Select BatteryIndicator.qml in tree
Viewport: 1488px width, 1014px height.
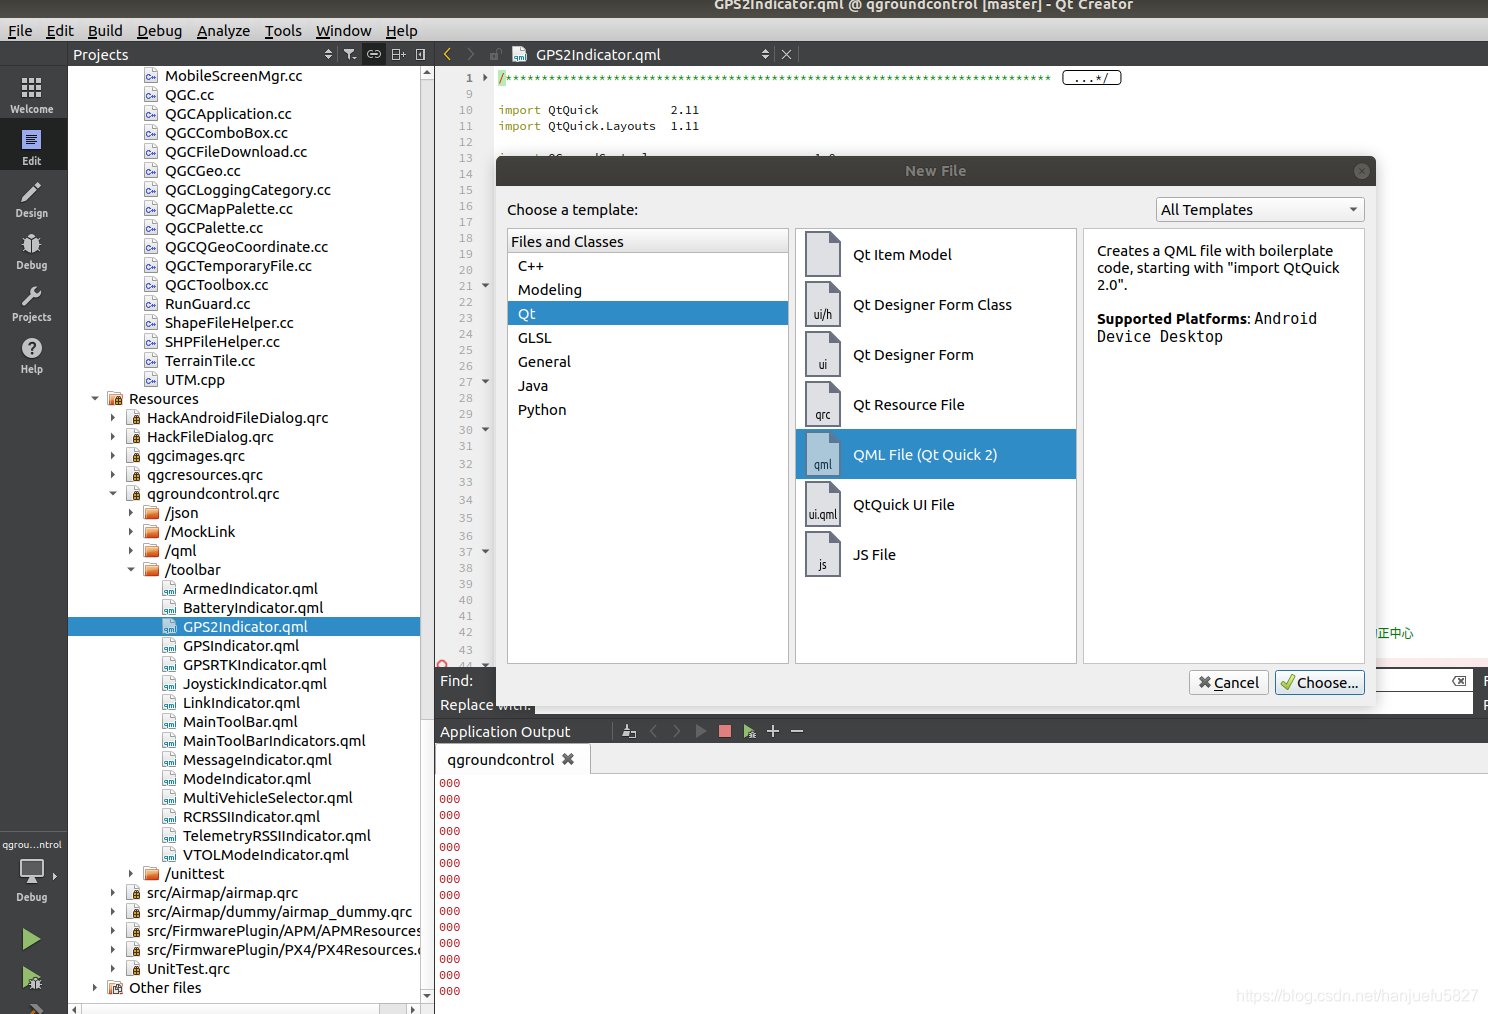coord(253,608)
